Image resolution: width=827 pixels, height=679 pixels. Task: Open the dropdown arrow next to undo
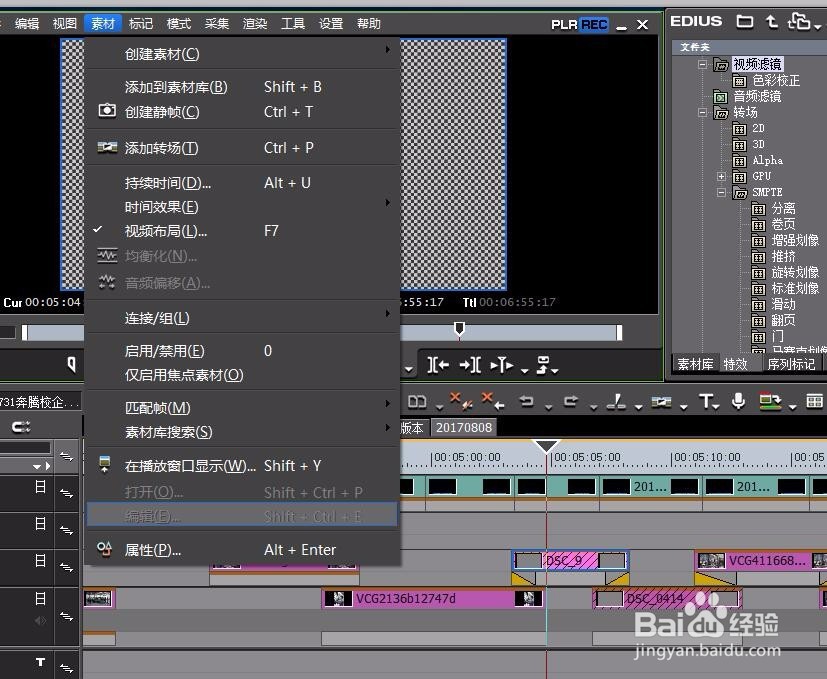(x=549, y=407)
